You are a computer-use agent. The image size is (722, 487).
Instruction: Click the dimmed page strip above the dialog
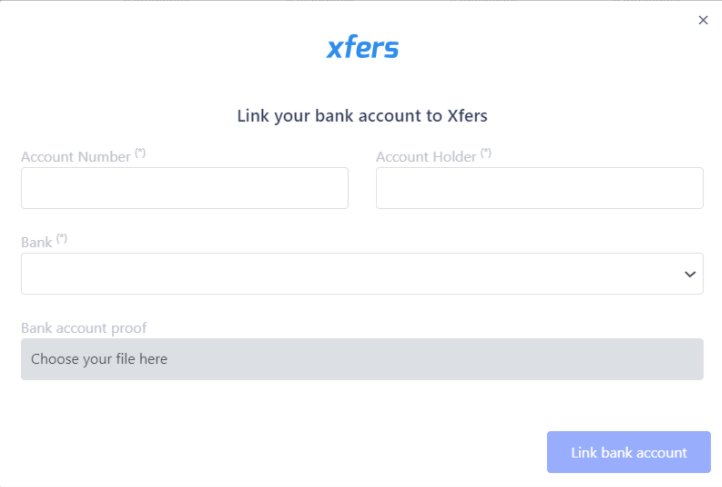point(361,1)
